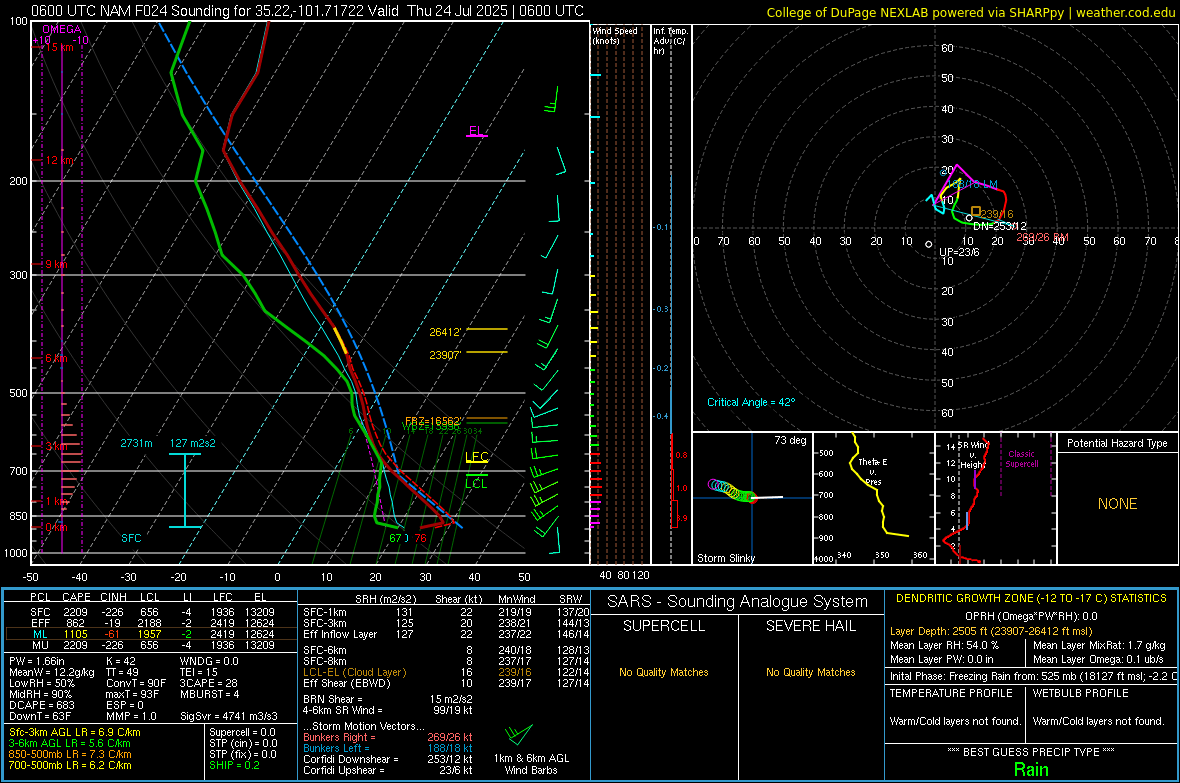Click the 'DENDRITIC GROWTH ZONE' statistics title
This screenshot has width=1180, height=783.
click(x=1031, y=598)
